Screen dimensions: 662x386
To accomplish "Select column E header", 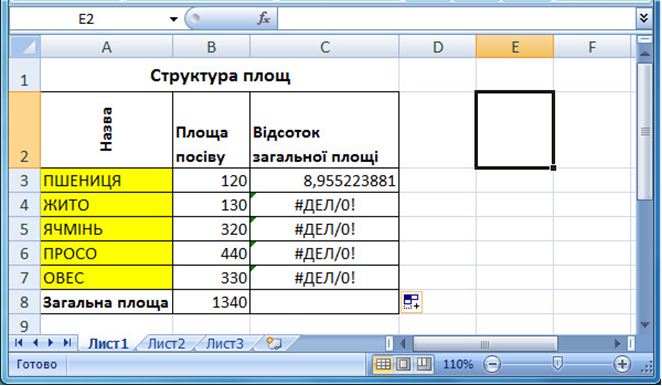I will (x=515, y=47).
